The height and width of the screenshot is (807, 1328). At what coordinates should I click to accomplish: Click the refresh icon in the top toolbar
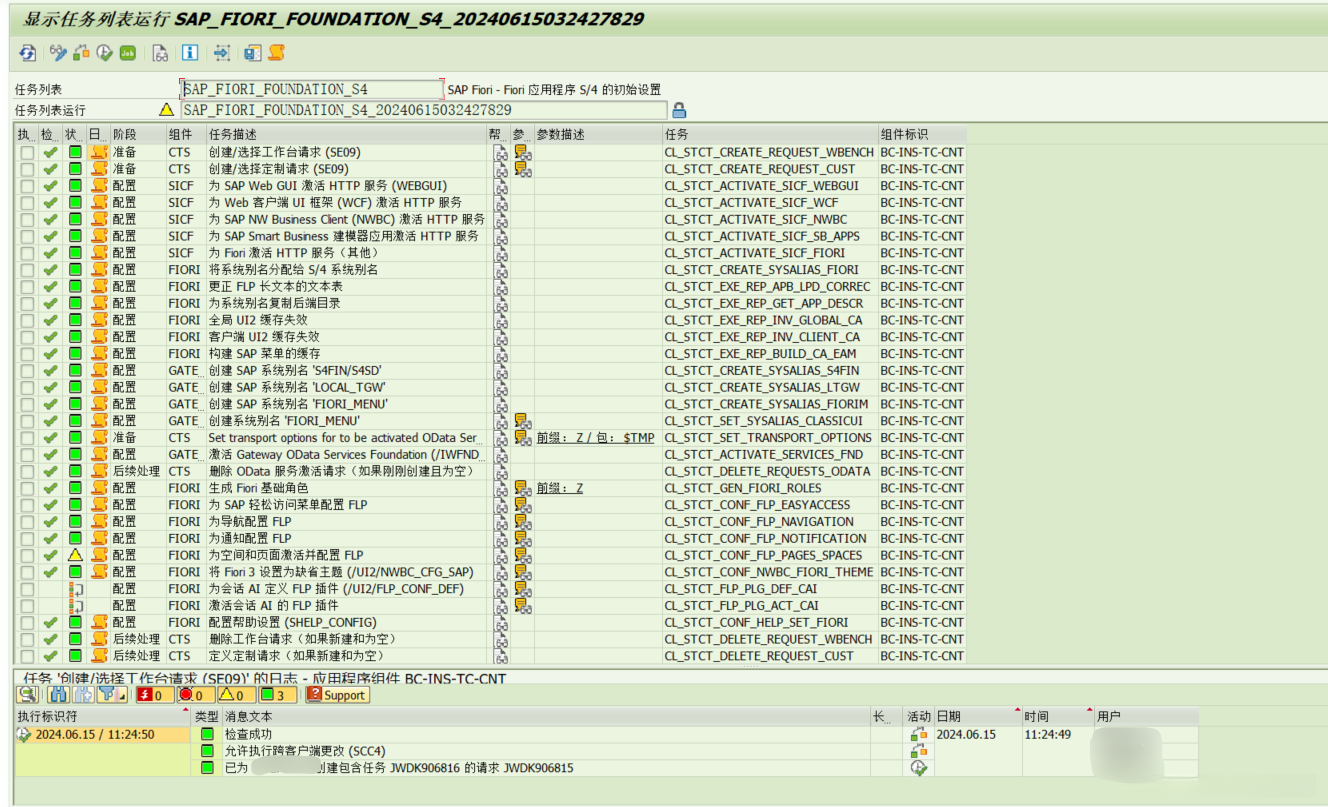pos(27,53)
